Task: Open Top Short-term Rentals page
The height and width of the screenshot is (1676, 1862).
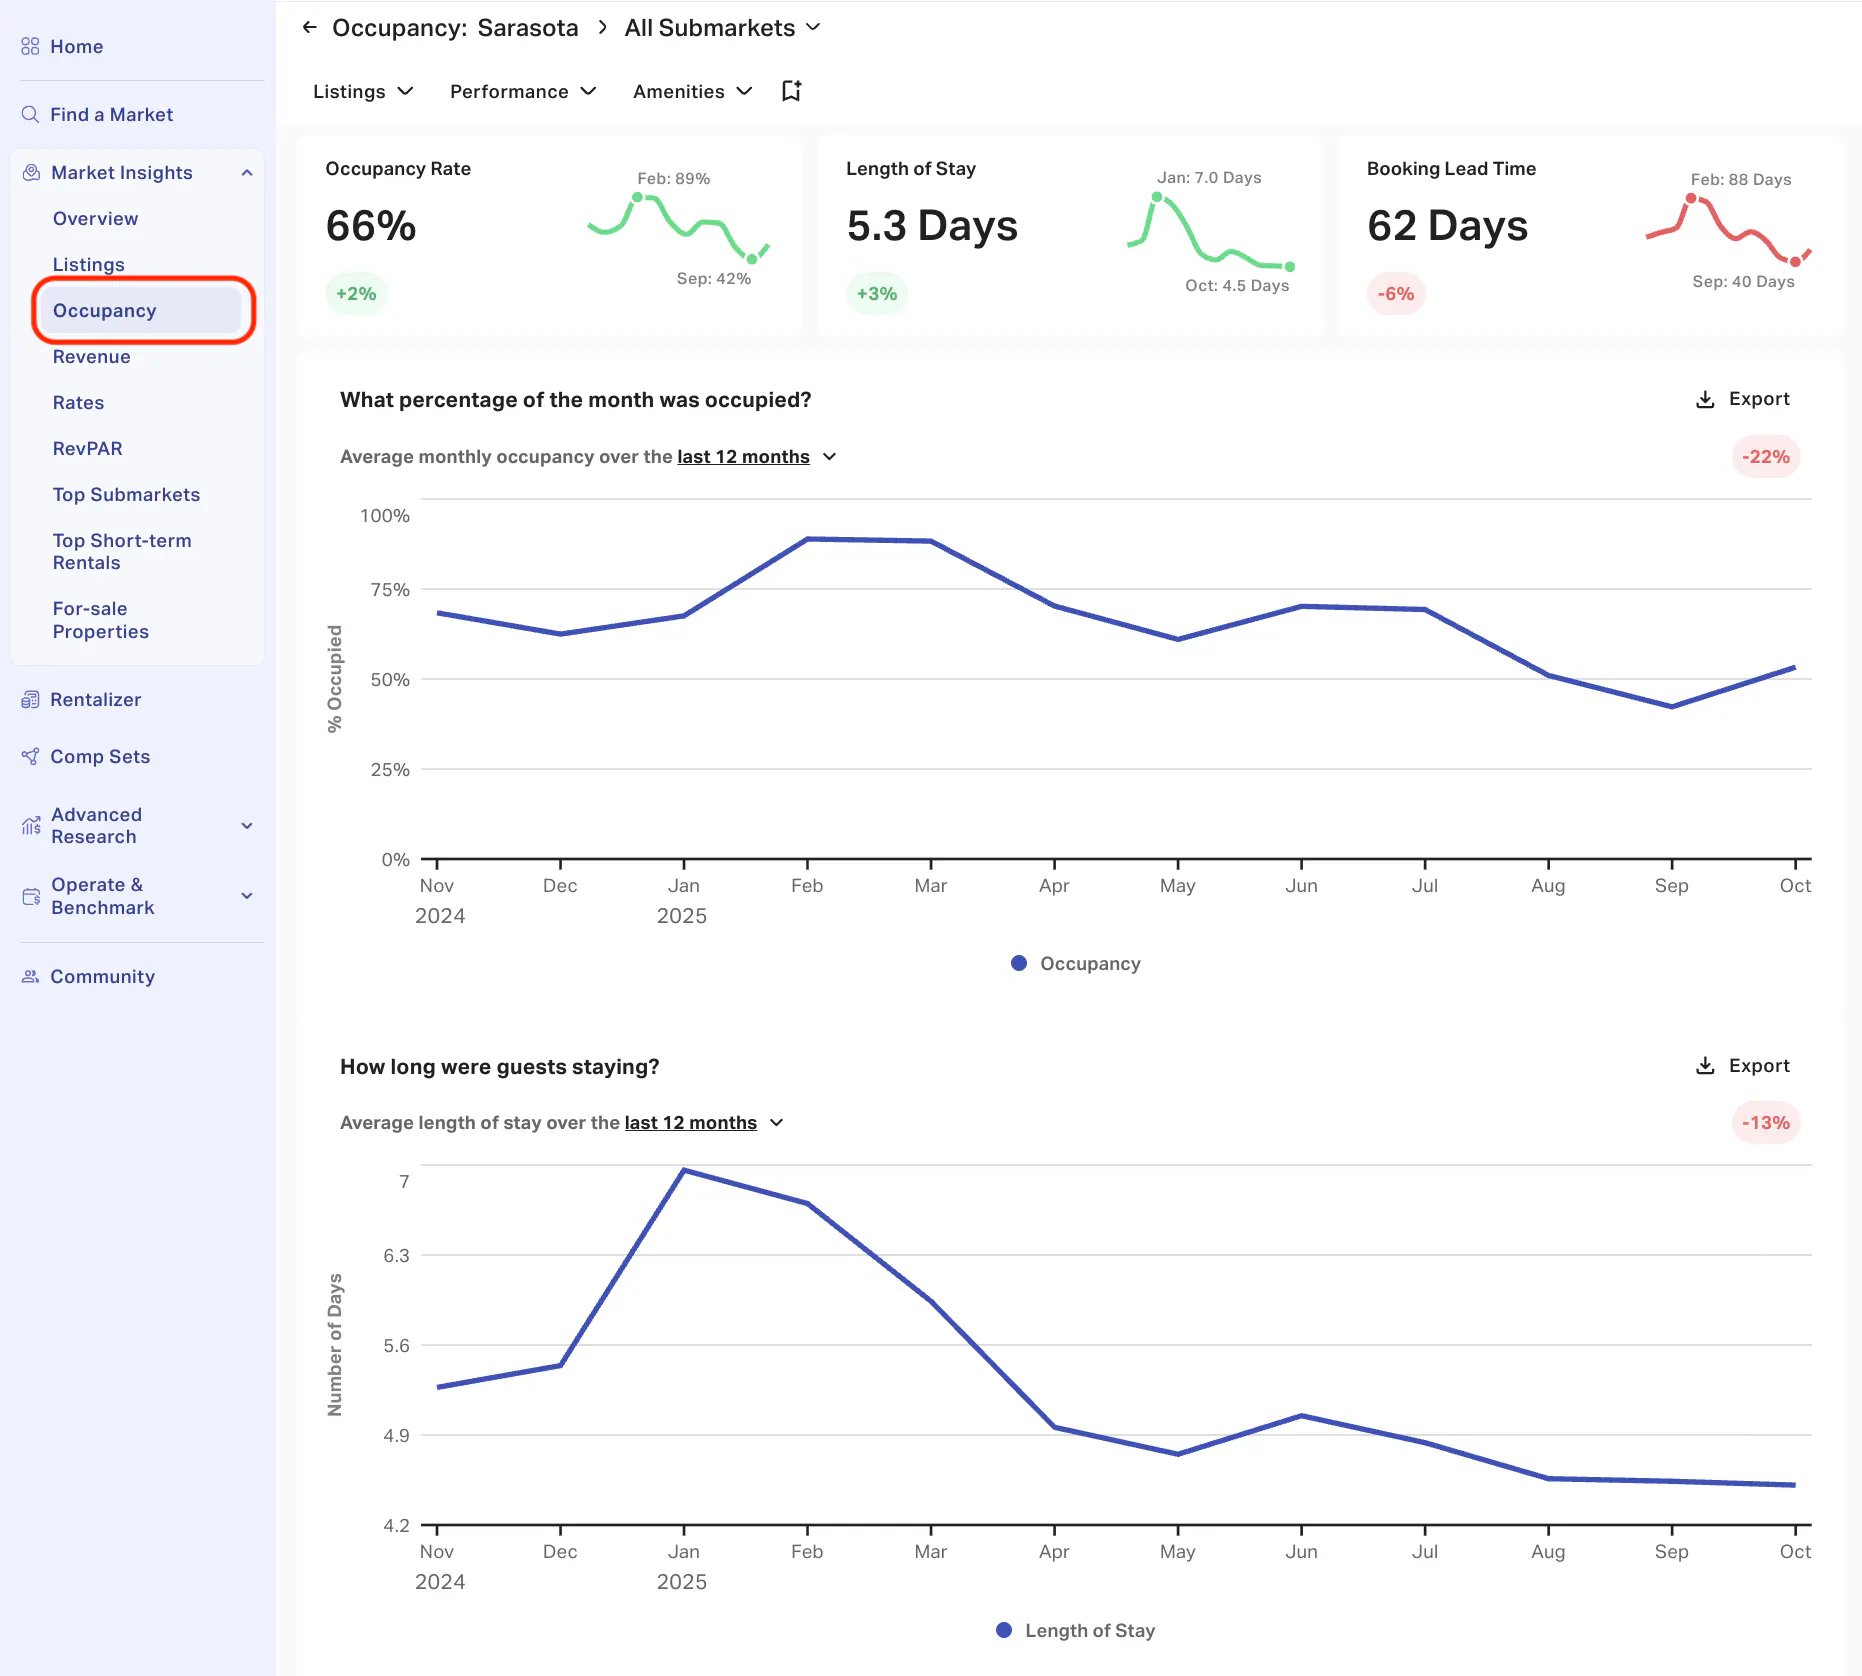Action: pos(121,551)
